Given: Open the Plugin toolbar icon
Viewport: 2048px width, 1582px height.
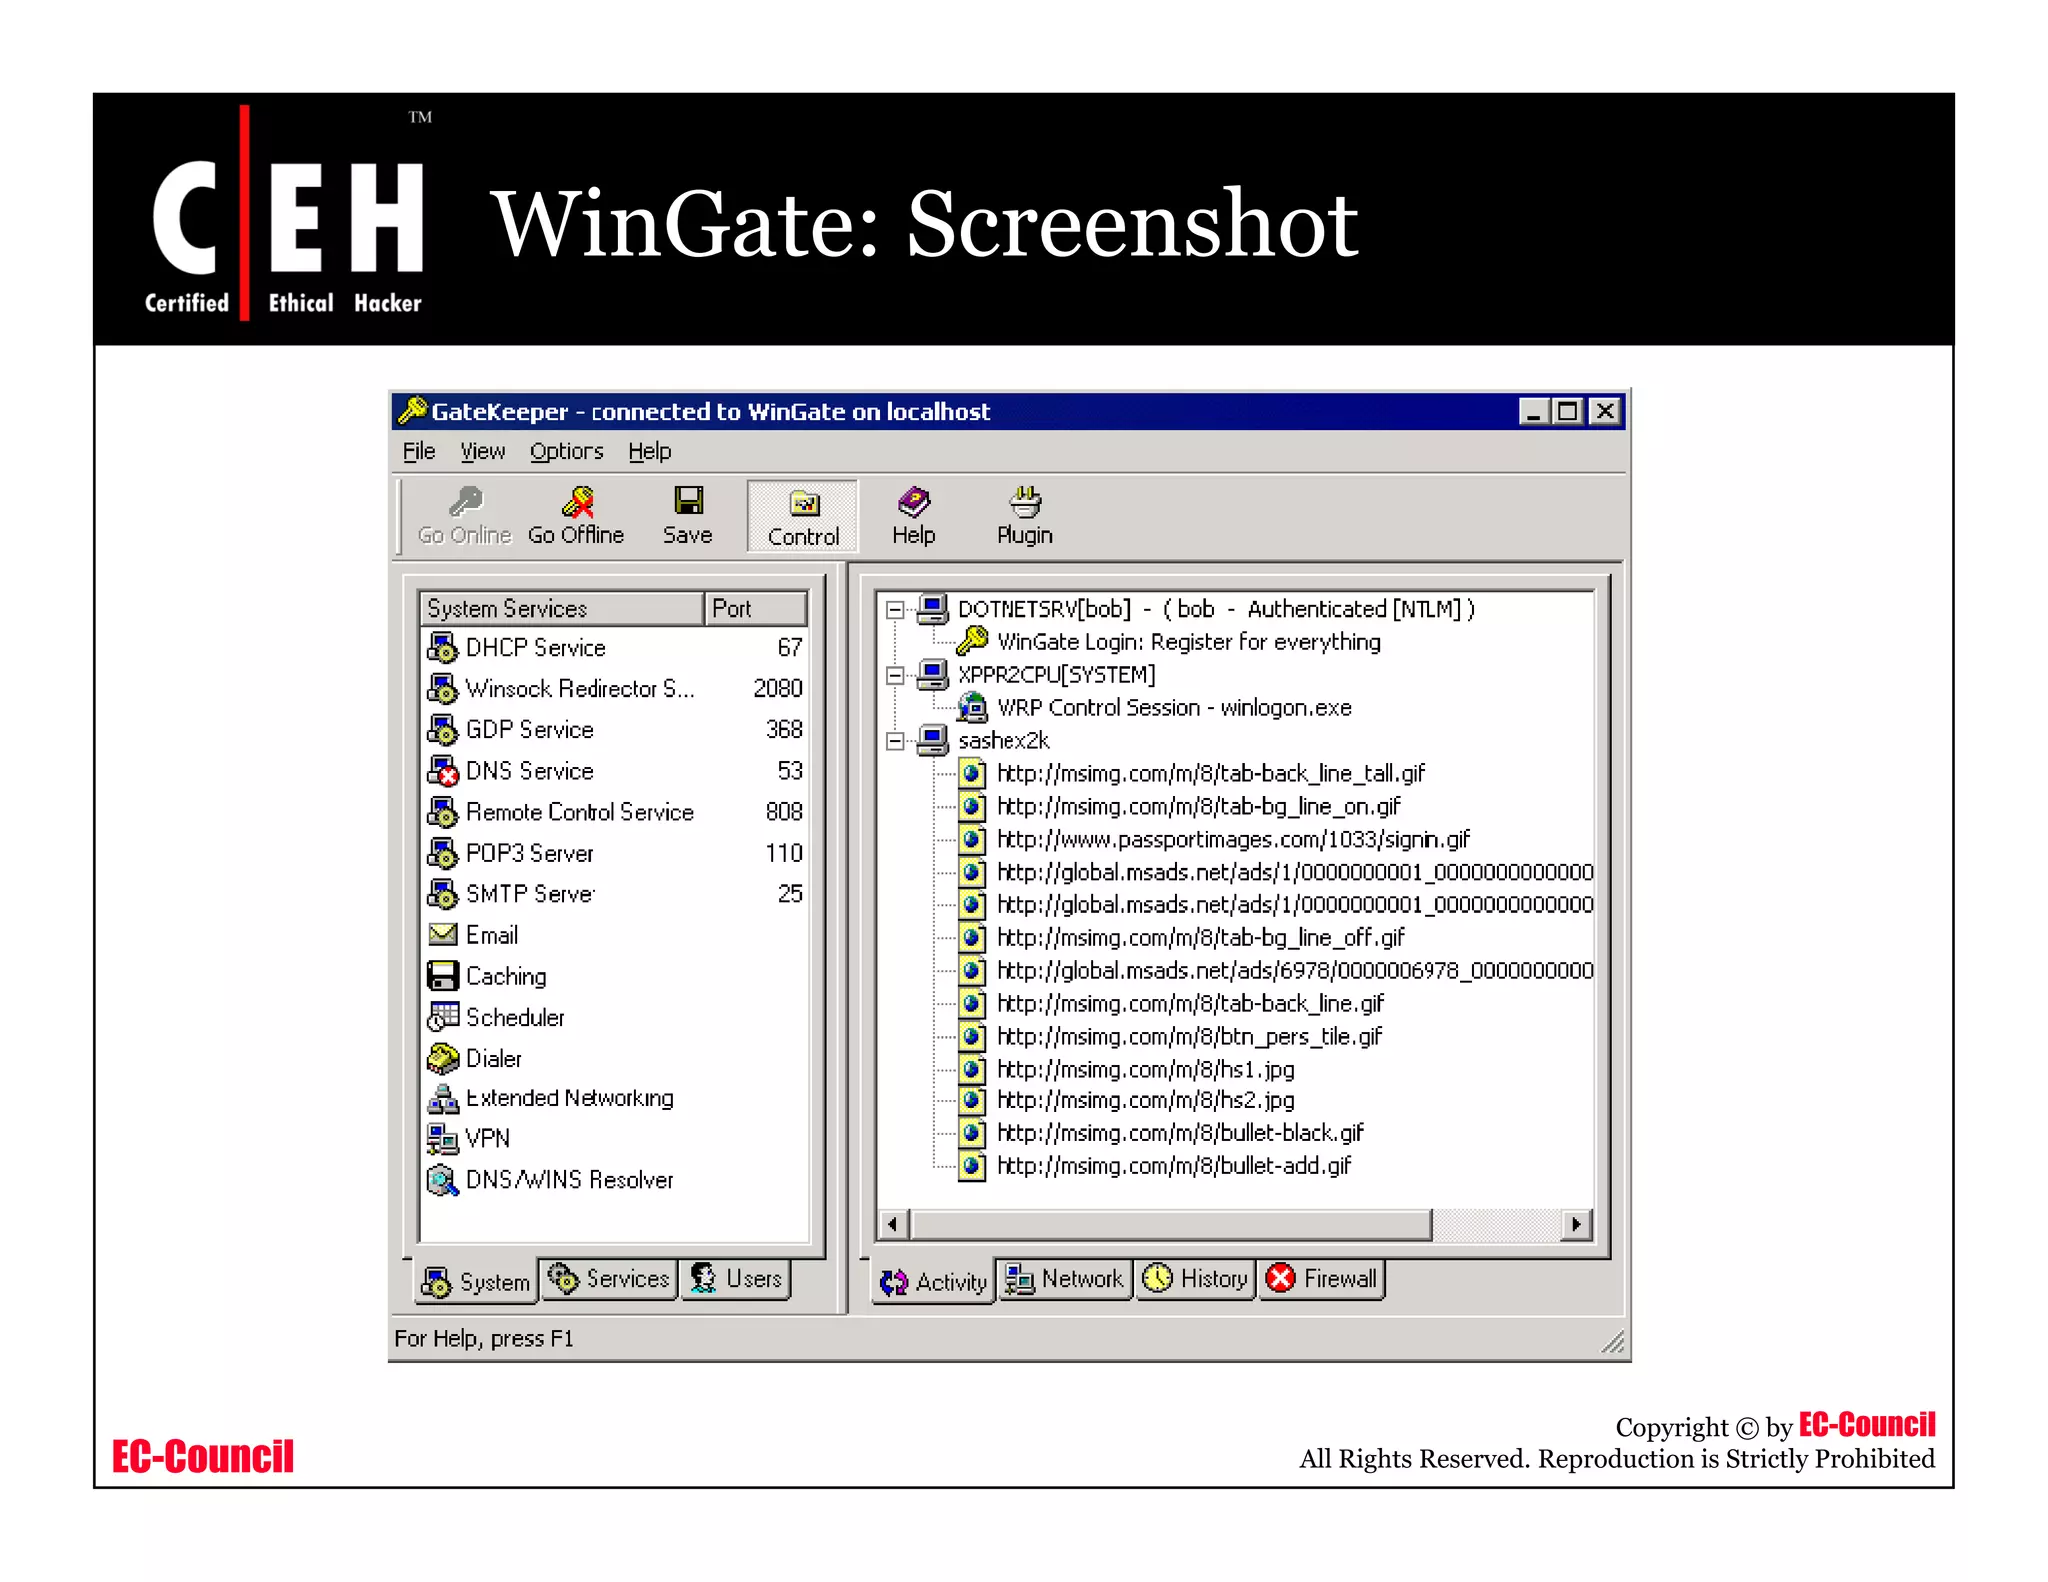Looking at the screenshot, I should pos(1025,501).
